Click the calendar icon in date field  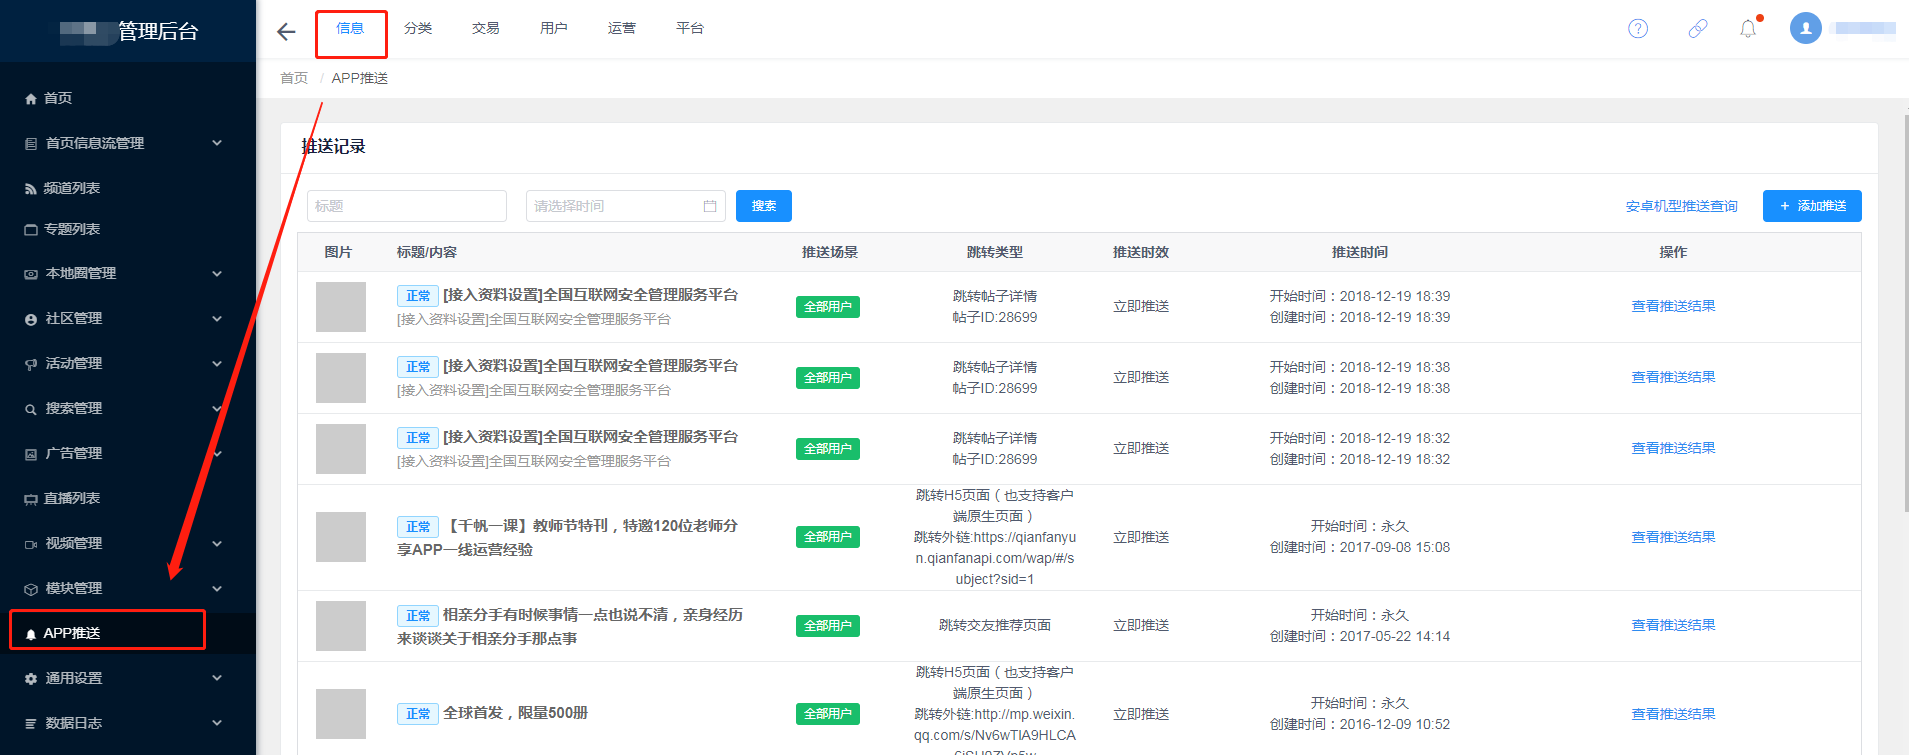click(710, 206)
